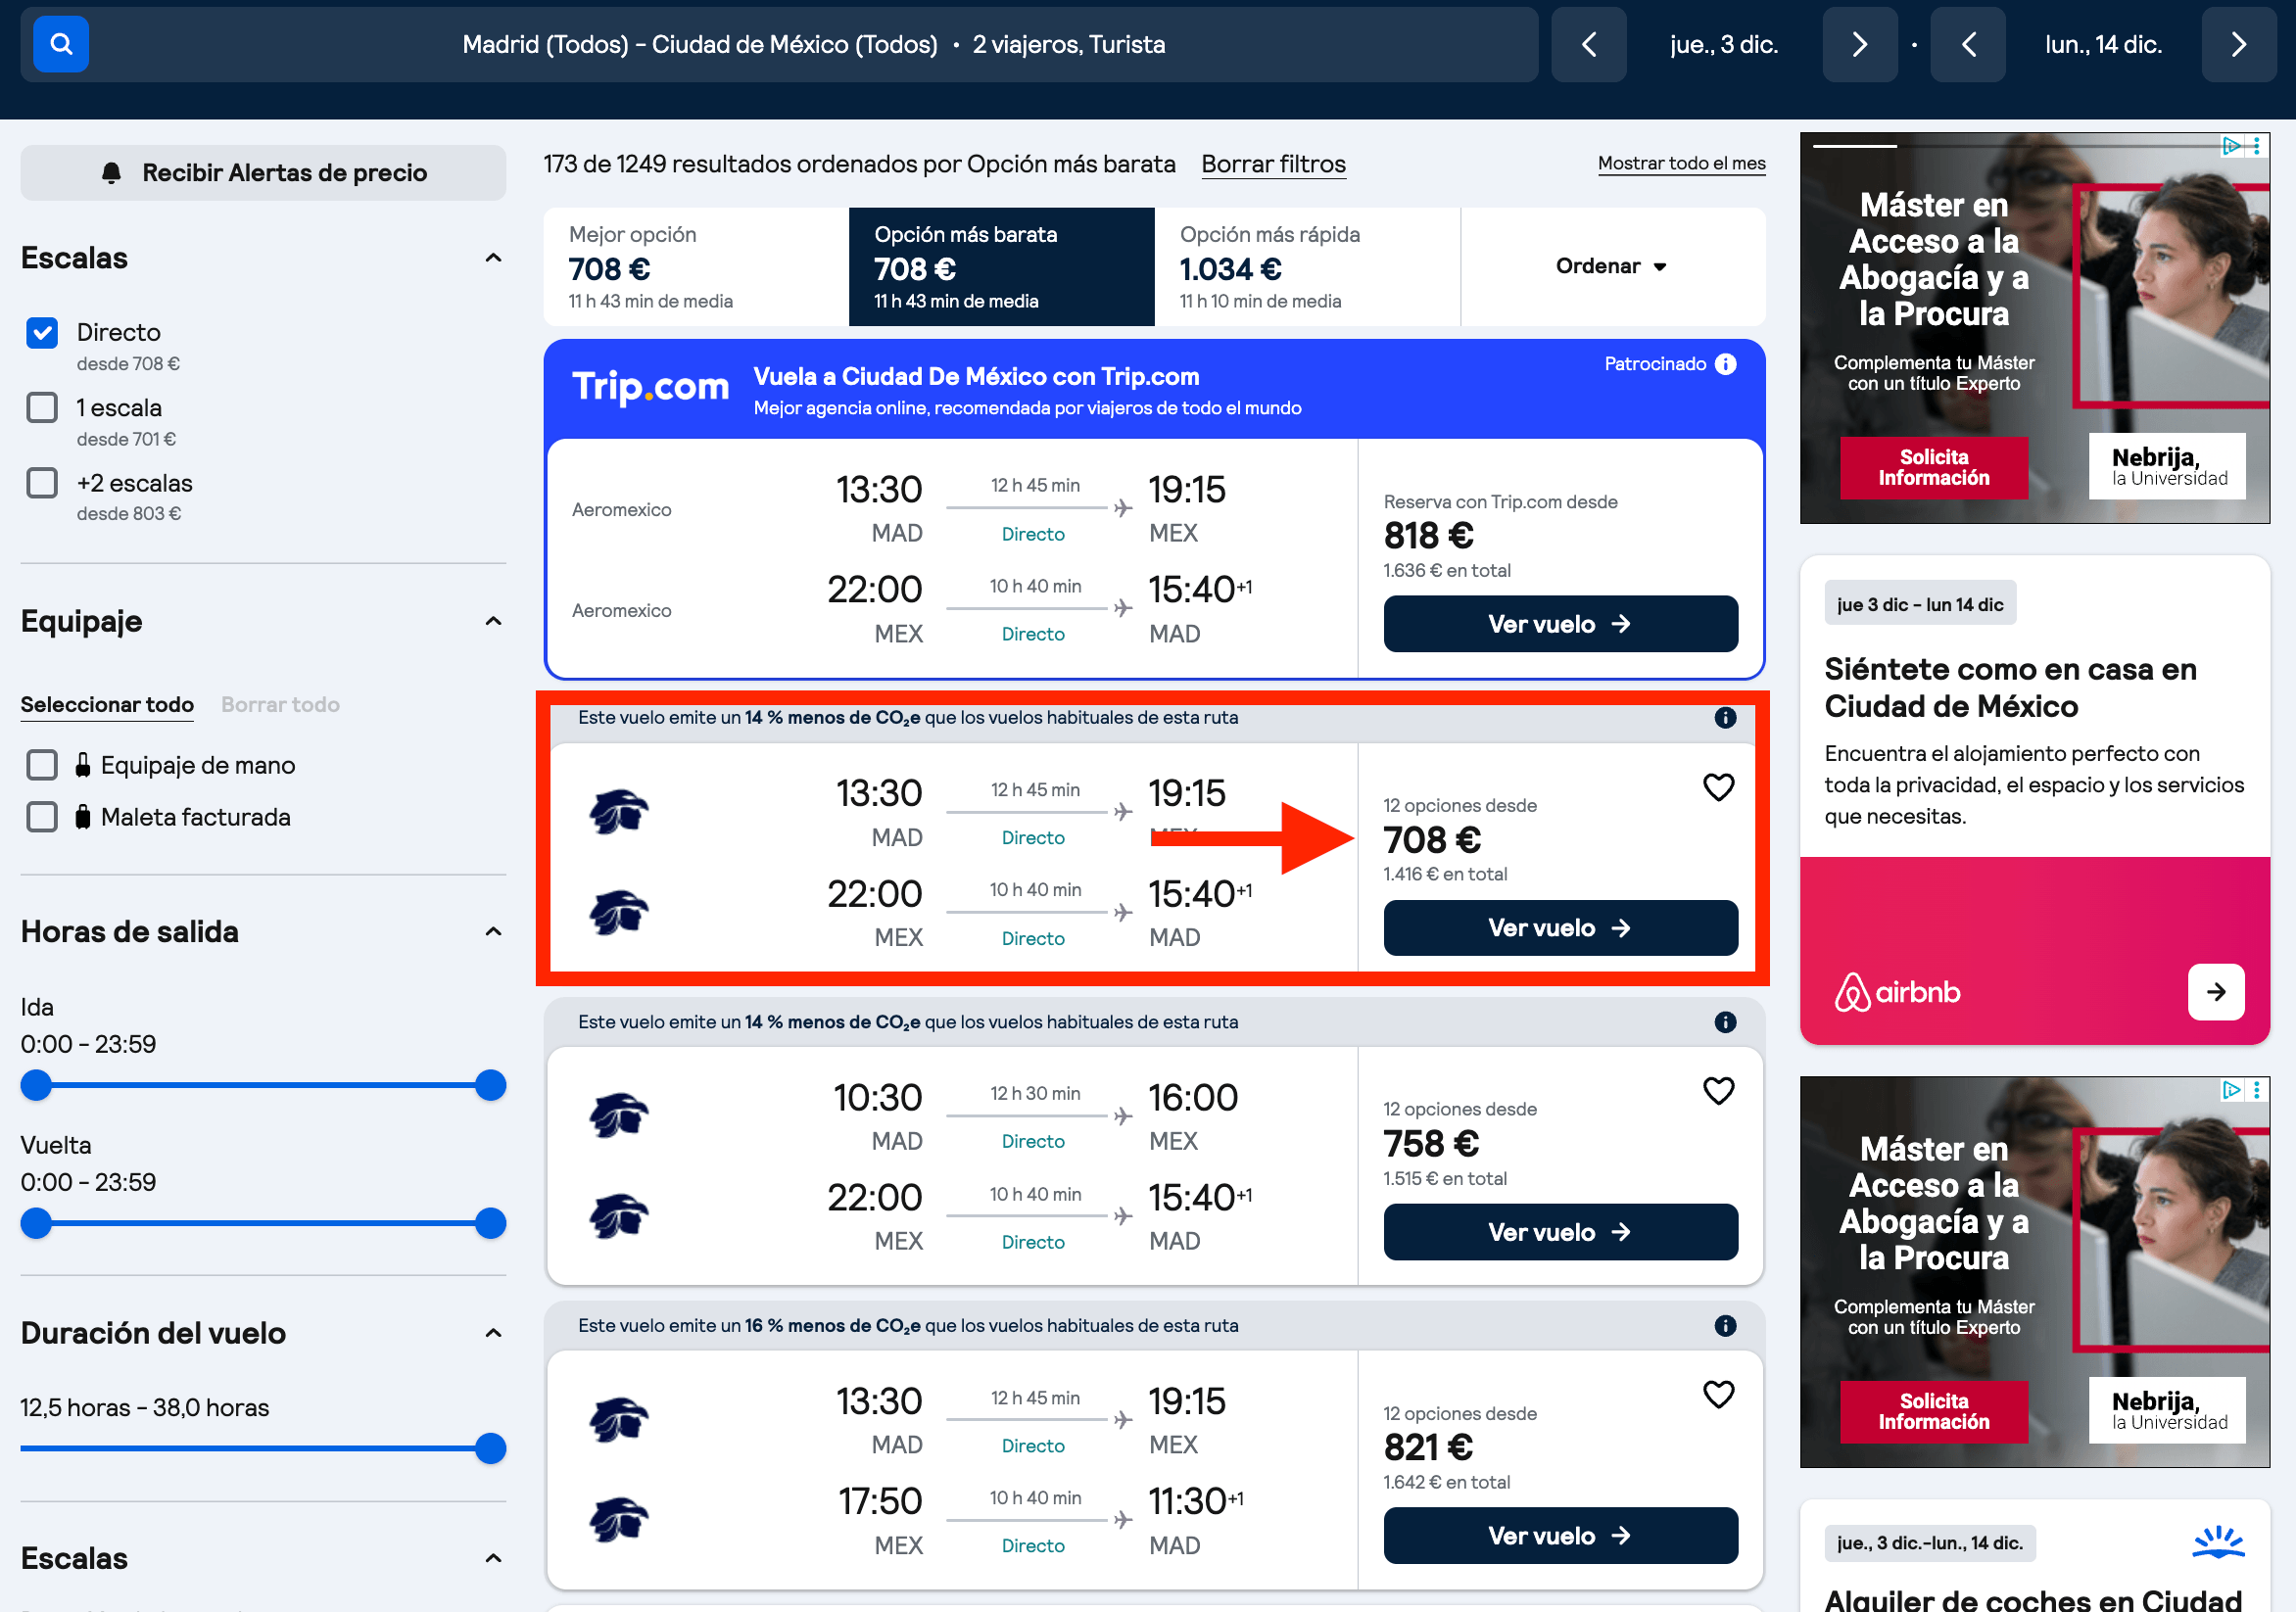
Task: Click the car rental card logo icon
Action: pyautogui.click(x=2217, y=1542)
